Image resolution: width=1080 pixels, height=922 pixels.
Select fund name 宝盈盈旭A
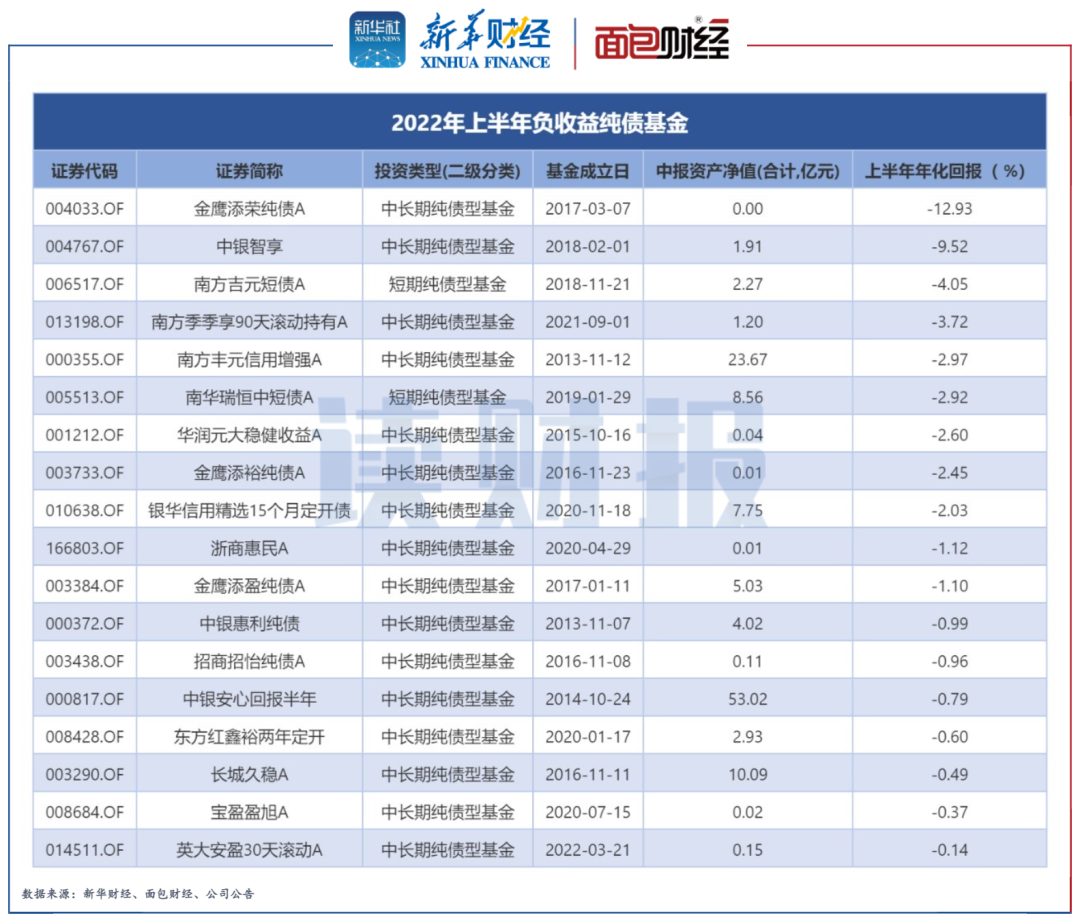pyautogui.click(x=249, y=813)
